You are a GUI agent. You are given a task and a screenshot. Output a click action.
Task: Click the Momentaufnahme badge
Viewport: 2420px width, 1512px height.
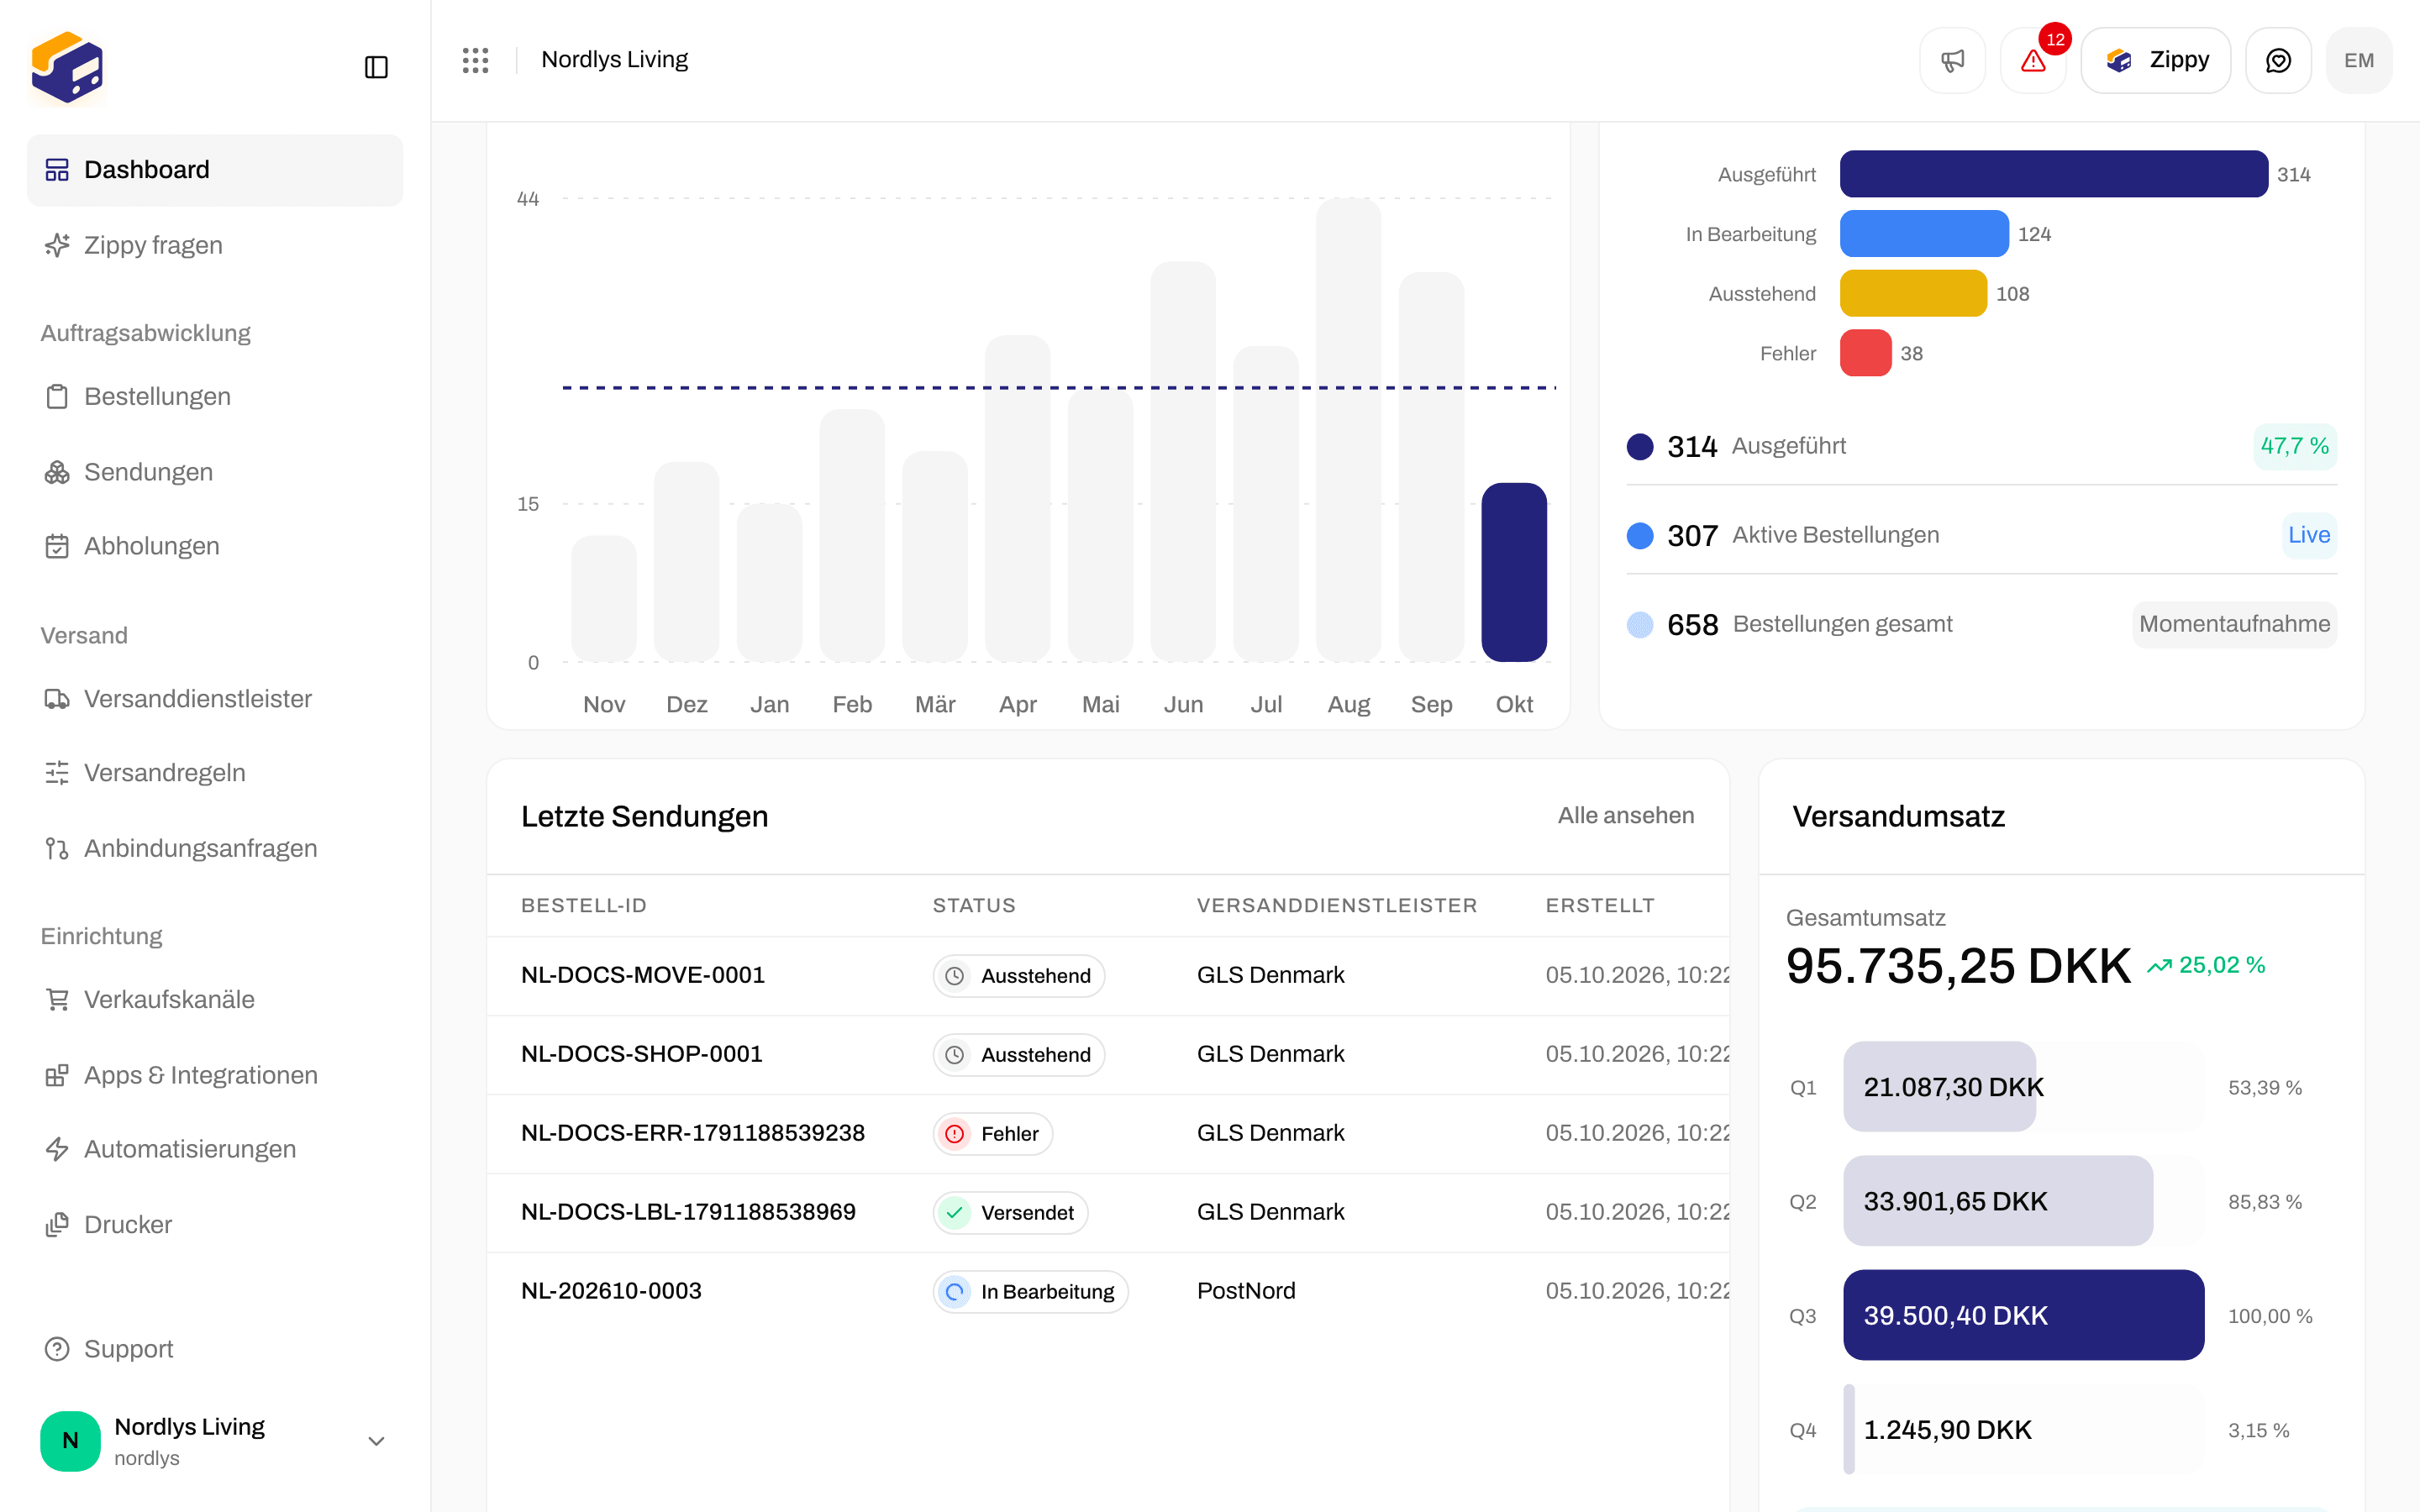tap(2234, 624)
